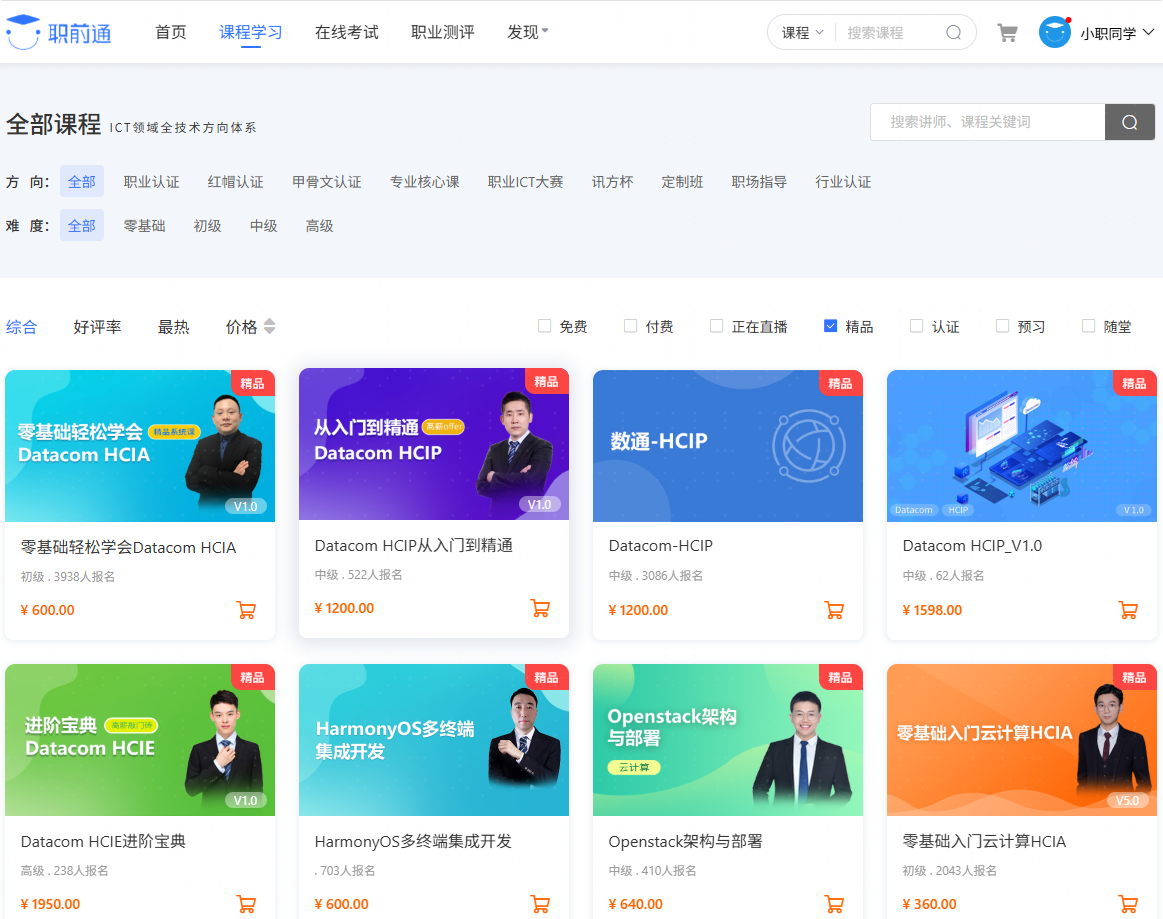Open the 课程 search type dropdown

coord(802,33)
